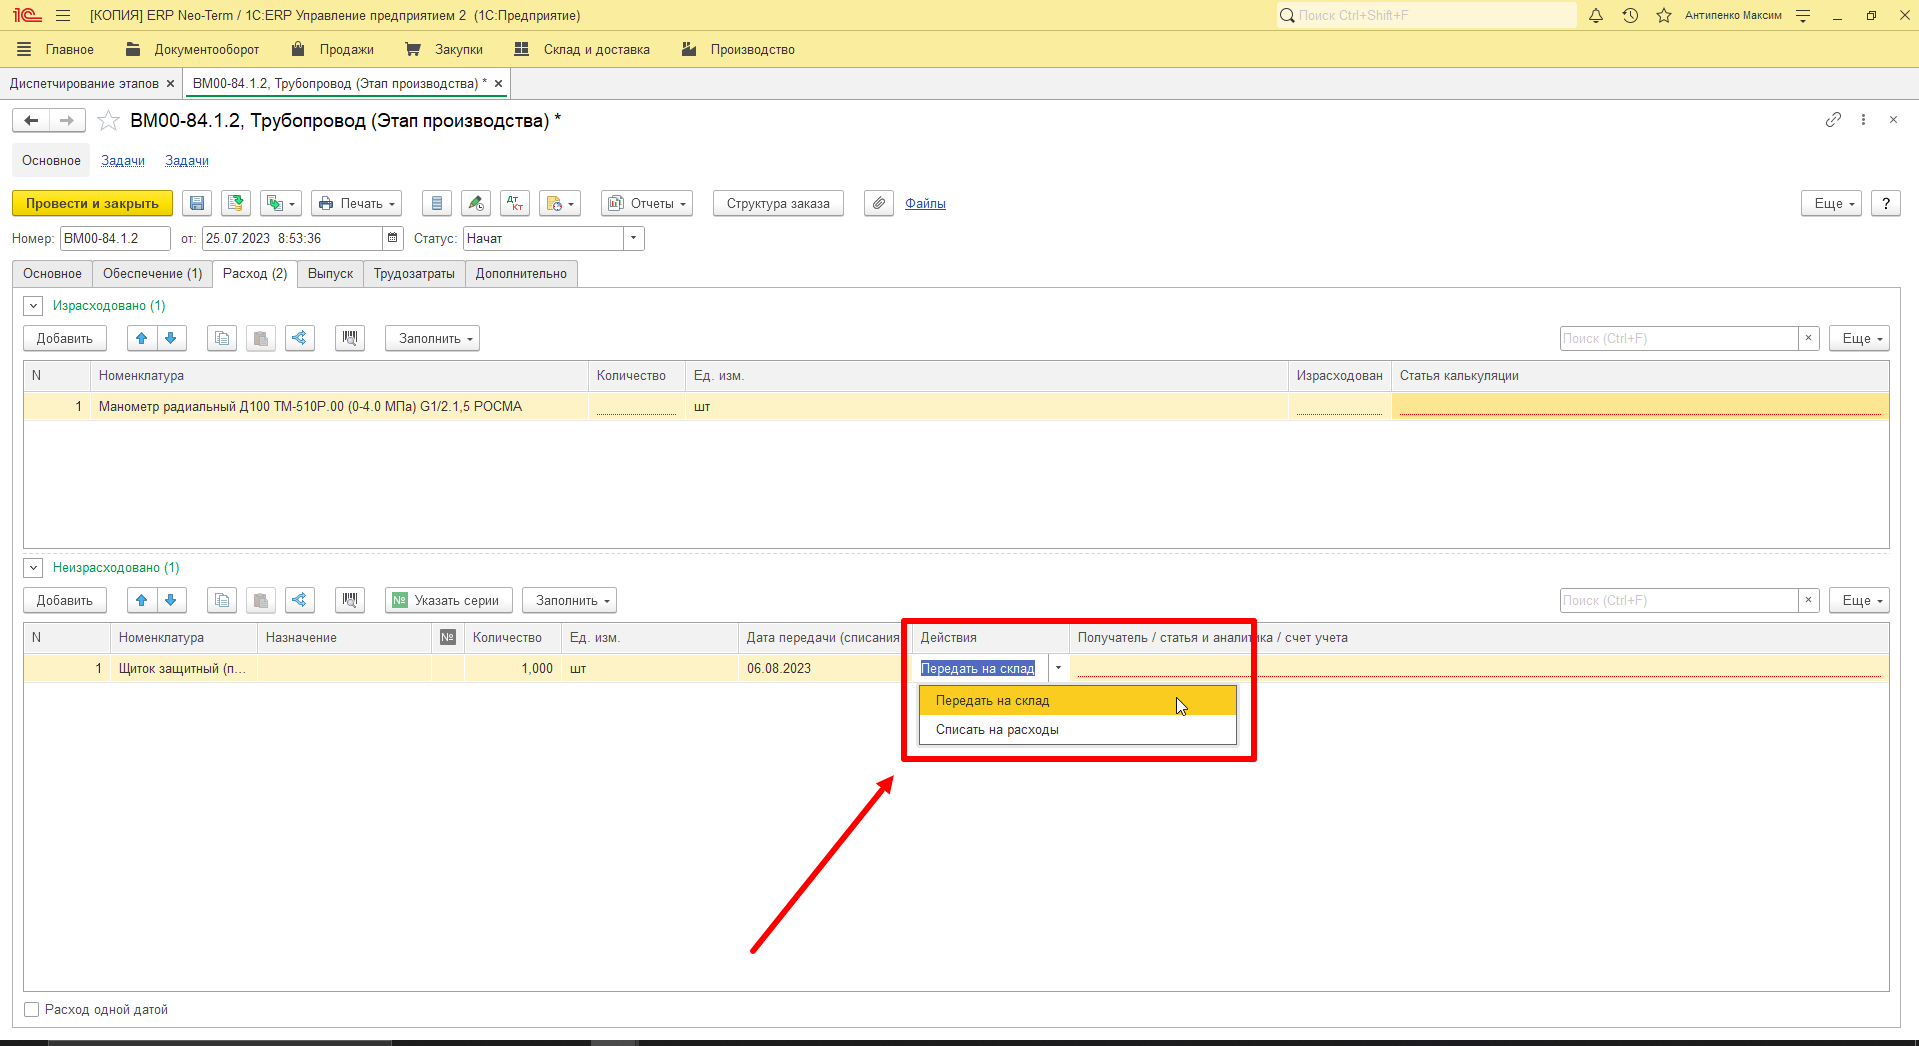The image size is (1919, 1046).
Task: Open the Статус dropdown
Action: 634,238
